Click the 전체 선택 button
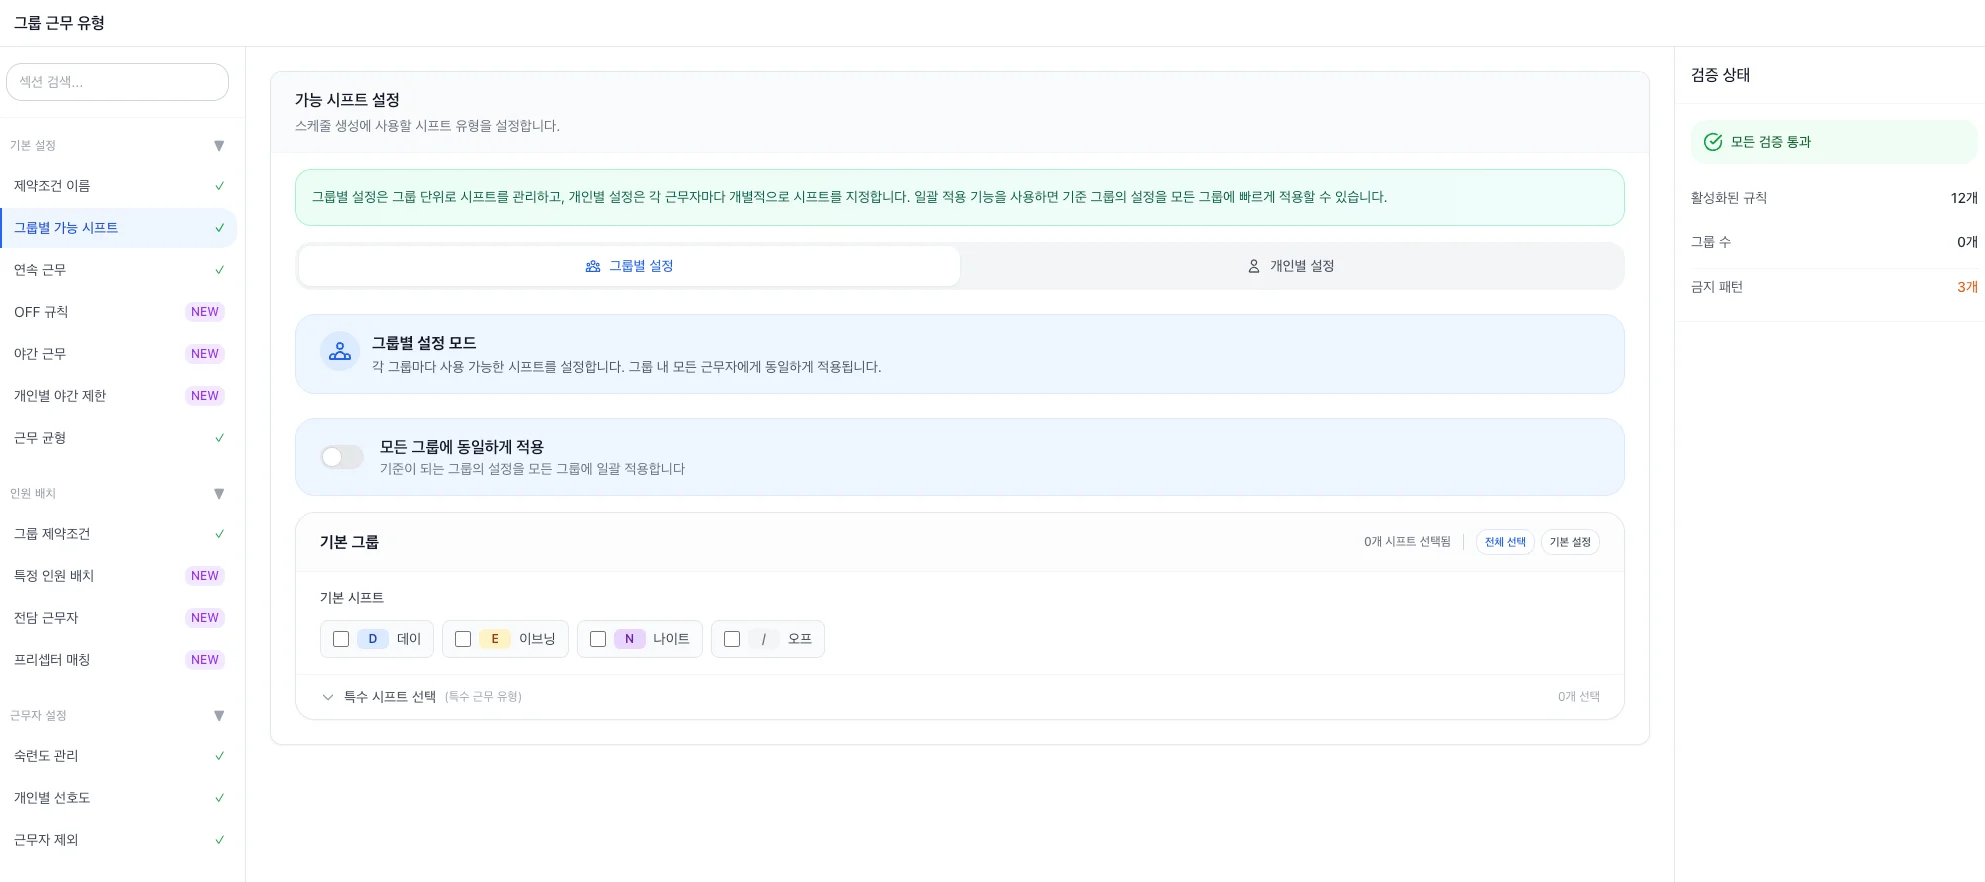The height and width of the screenshot is (882, 1985). click(x=1505, y=542)
